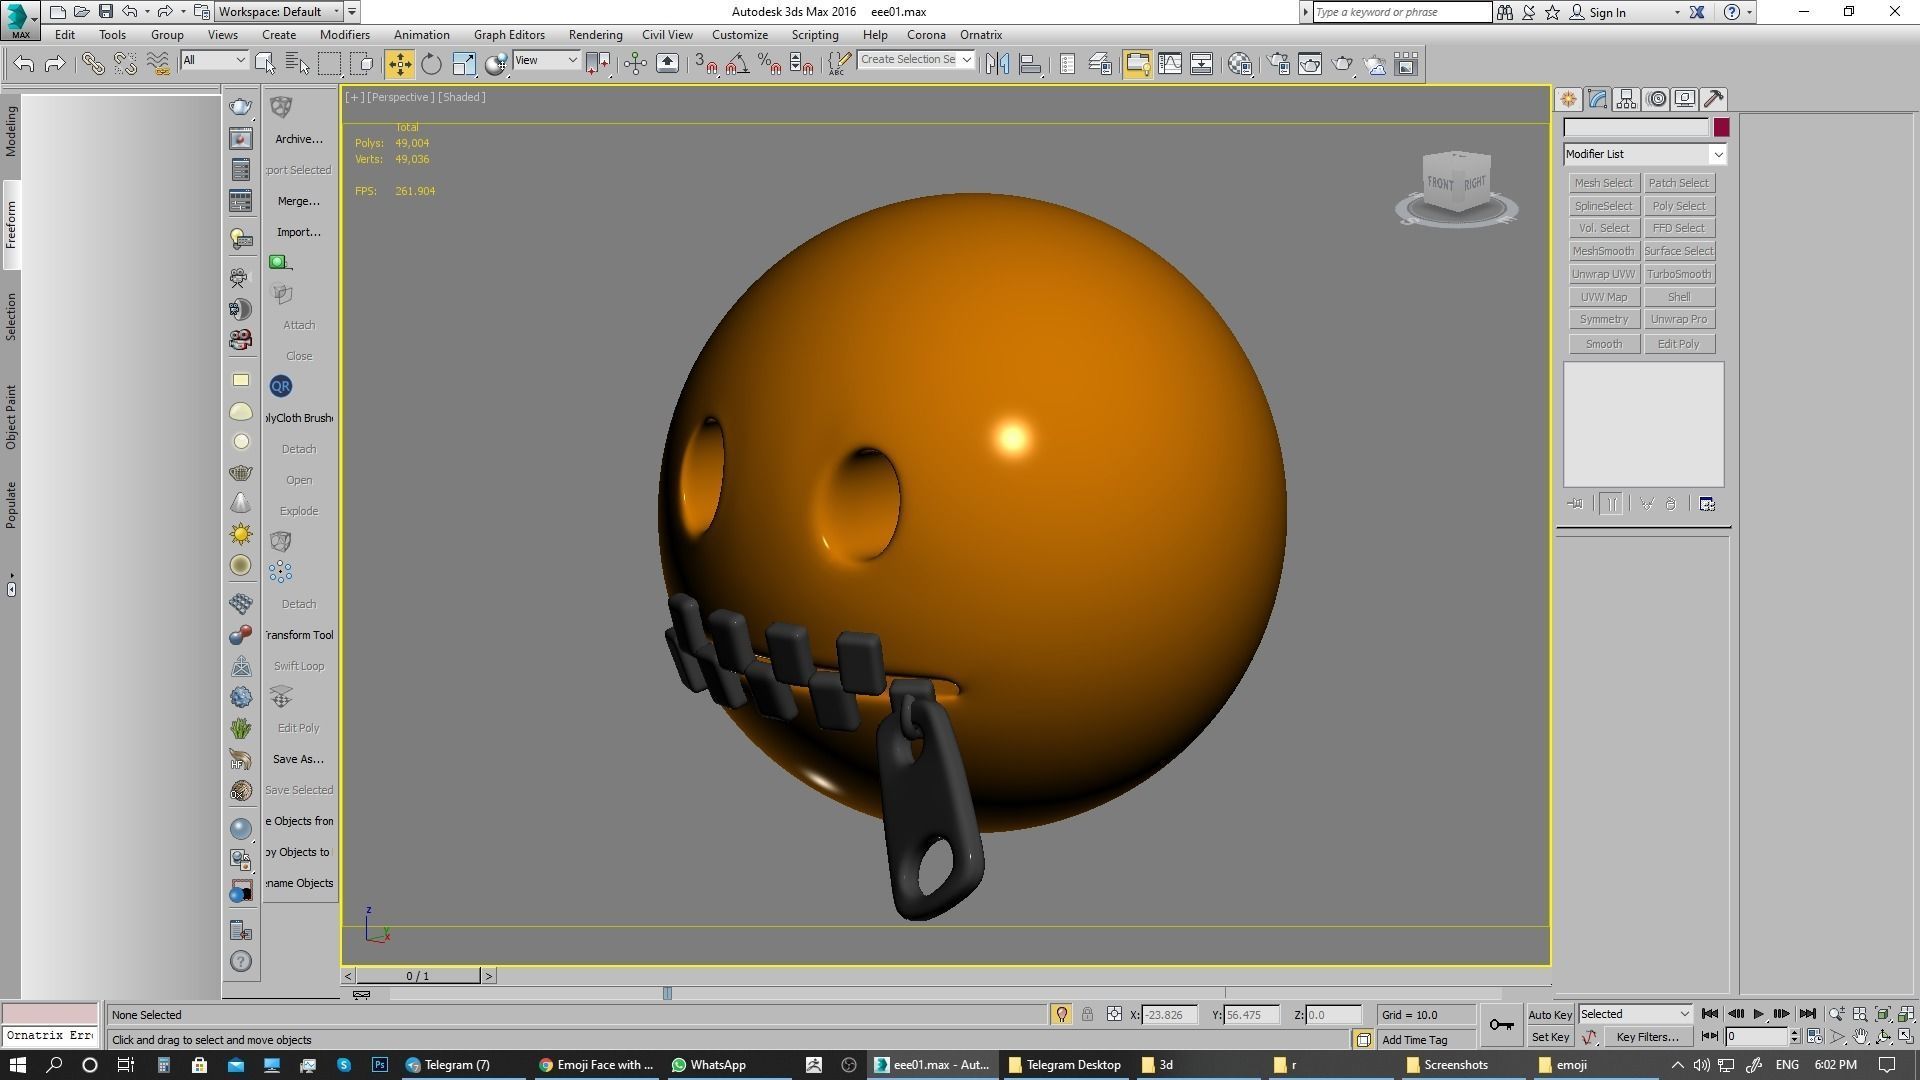Screen dimensions: 1920x1080
Task: Click the current frame number field
Action: coord(1756,1037)
